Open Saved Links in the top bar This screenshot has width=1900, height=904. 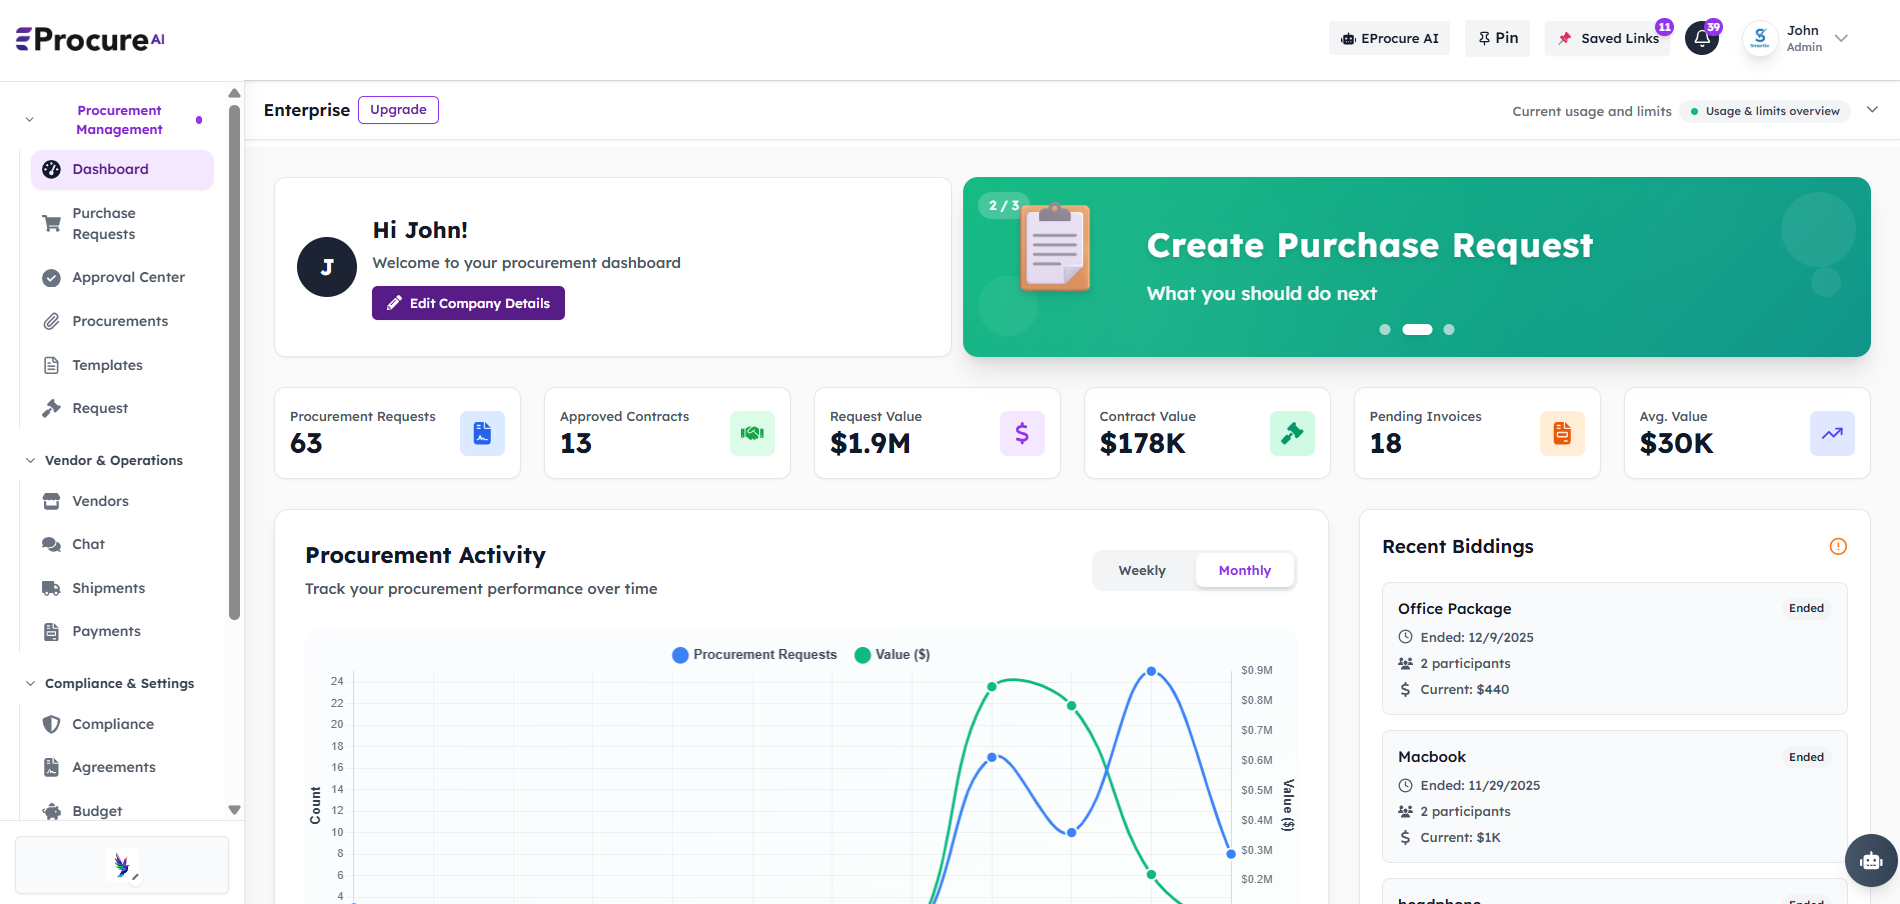pos(1608,38)
